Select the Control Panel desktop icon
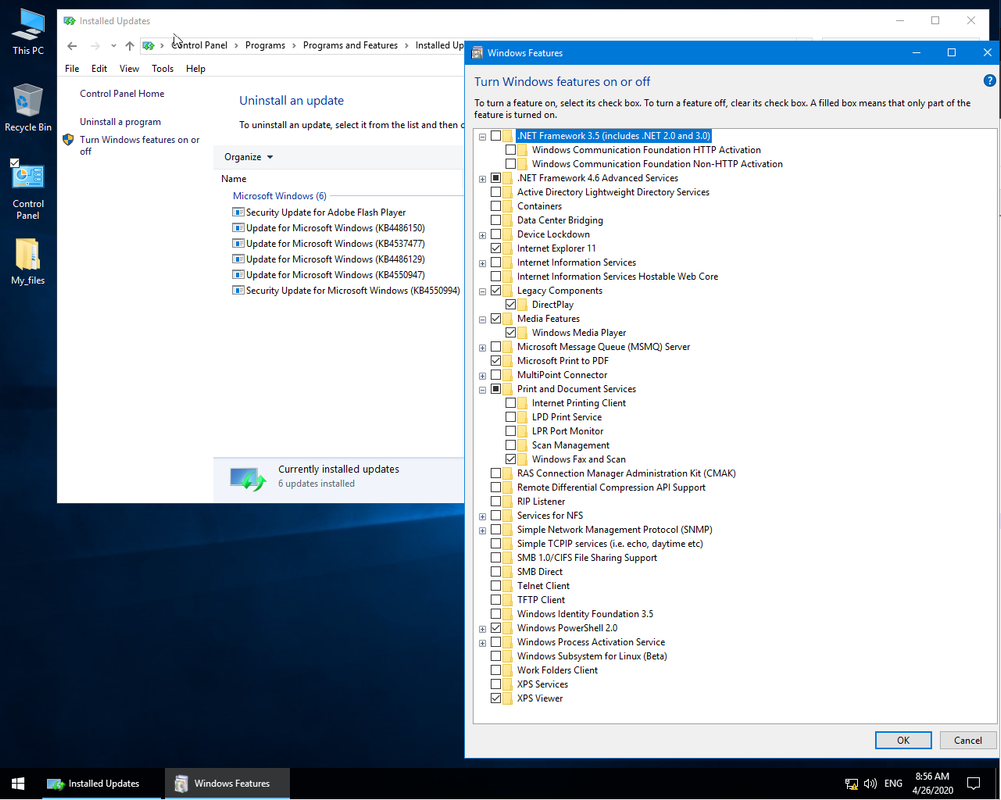 (28, 189)
